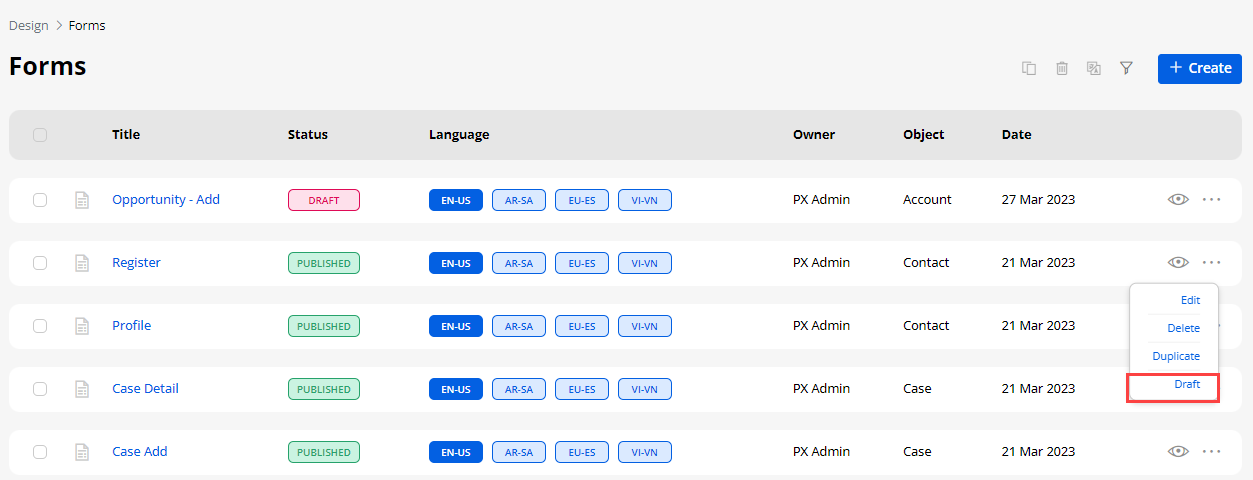Click the document icon beside Case Detail
The height and width of the screenshot is (480, 1253).
82,389
